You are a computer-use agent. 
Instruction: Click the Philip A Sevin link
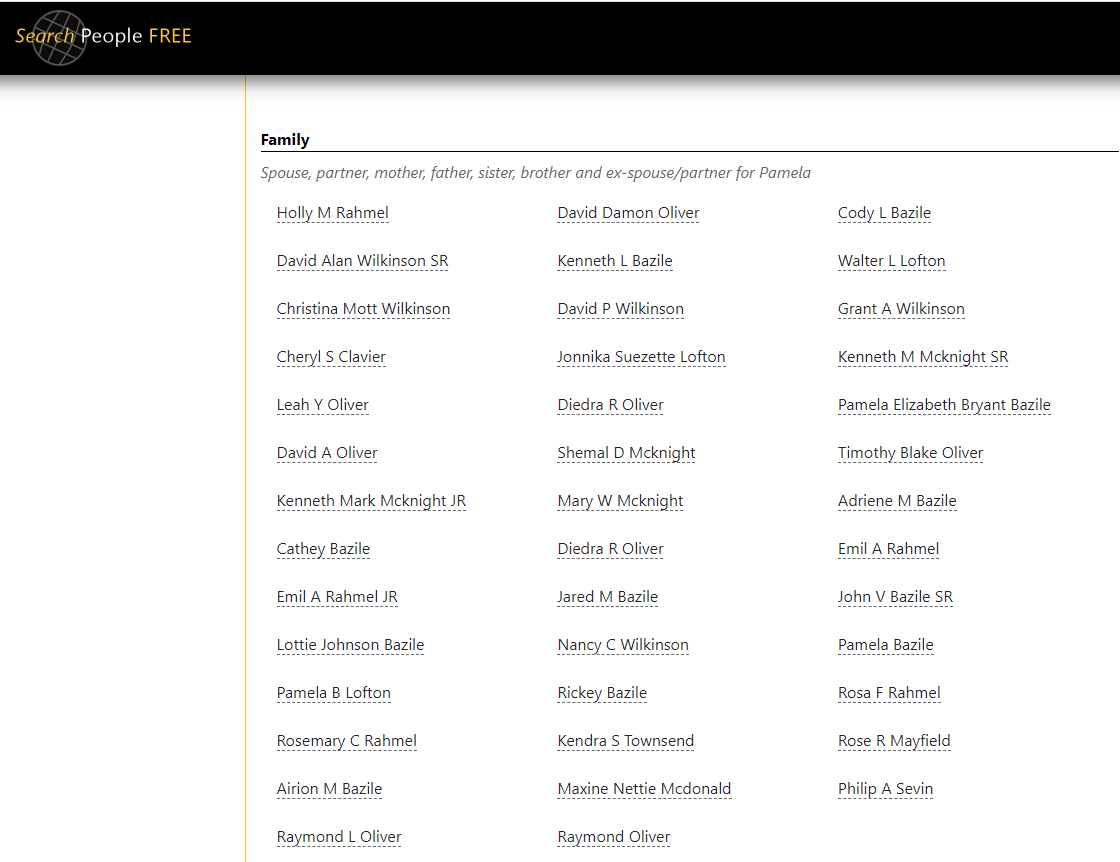(885, 789)
